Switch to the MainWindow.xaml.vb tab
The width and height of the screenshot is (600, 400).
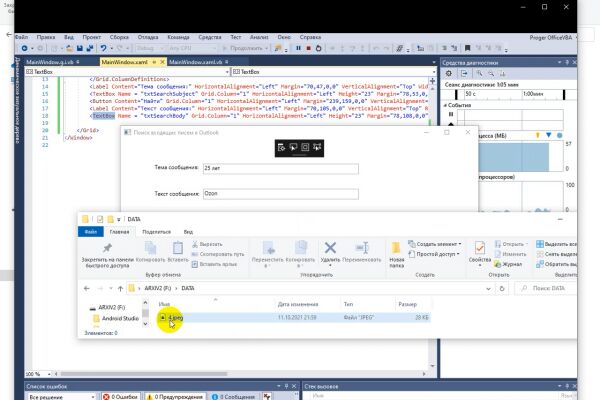198,62
